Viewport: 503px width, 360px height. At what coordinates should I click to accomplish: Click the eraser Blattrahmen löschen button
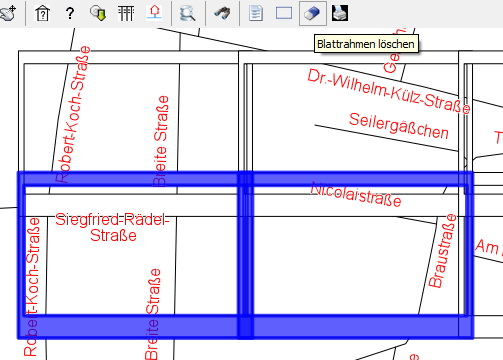pos(313,13)
